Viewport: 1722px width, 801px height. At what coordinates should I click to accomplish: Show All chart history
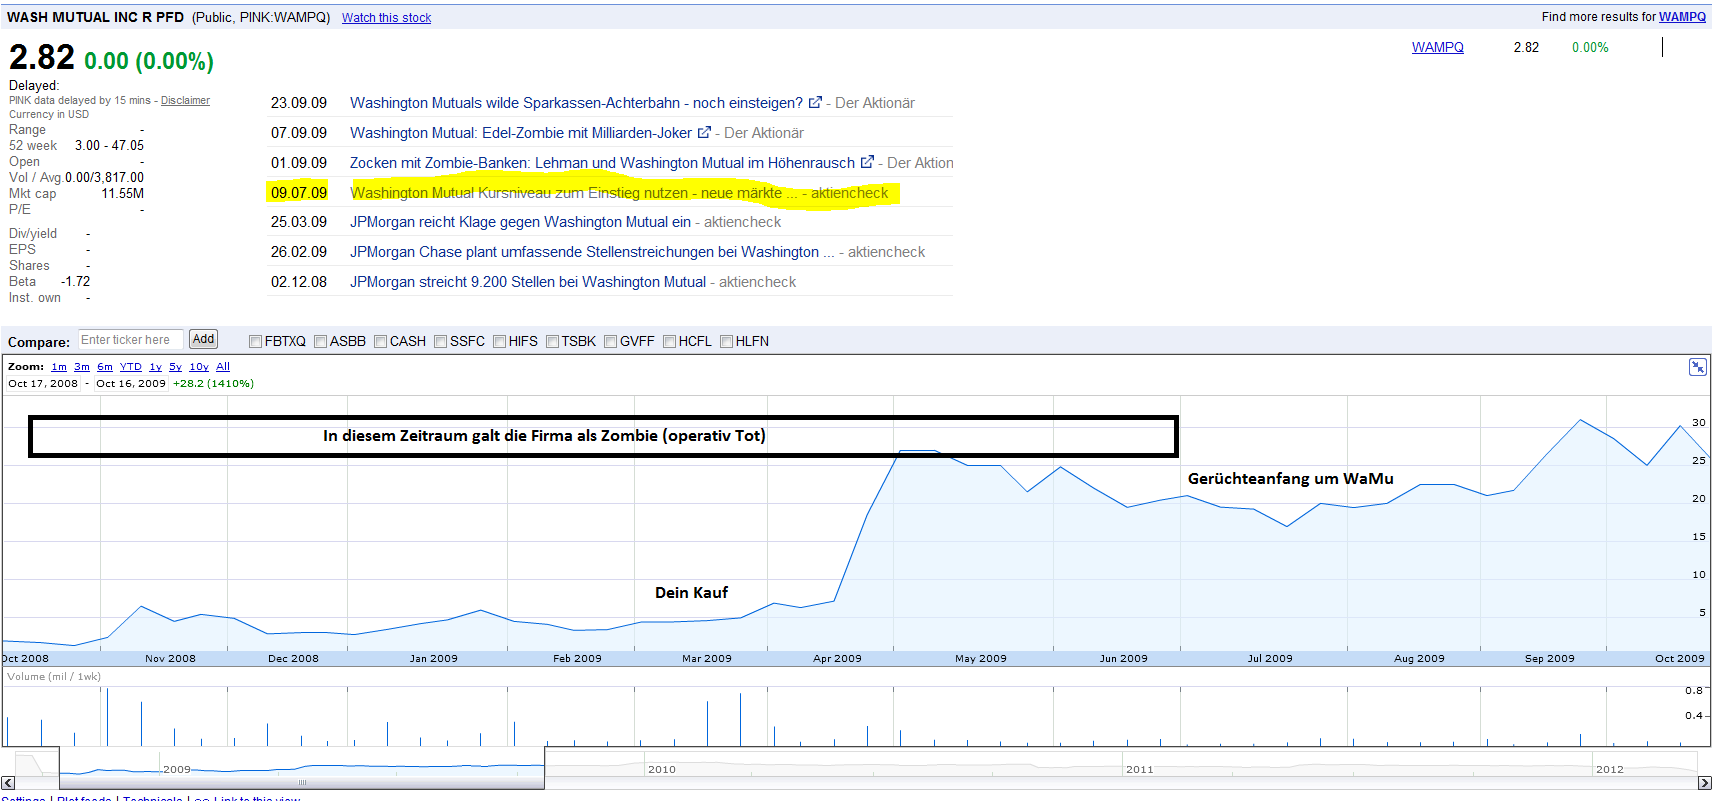tap(223, 367)
